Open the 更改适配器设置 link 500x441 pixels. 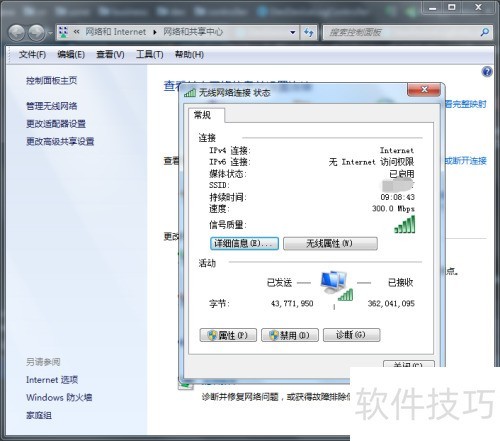point(56,124)
